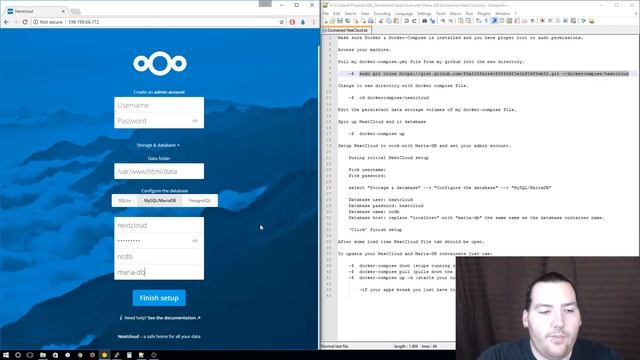Toggle Show All Characters in Notepad++ toolbar

click(486, 21)
